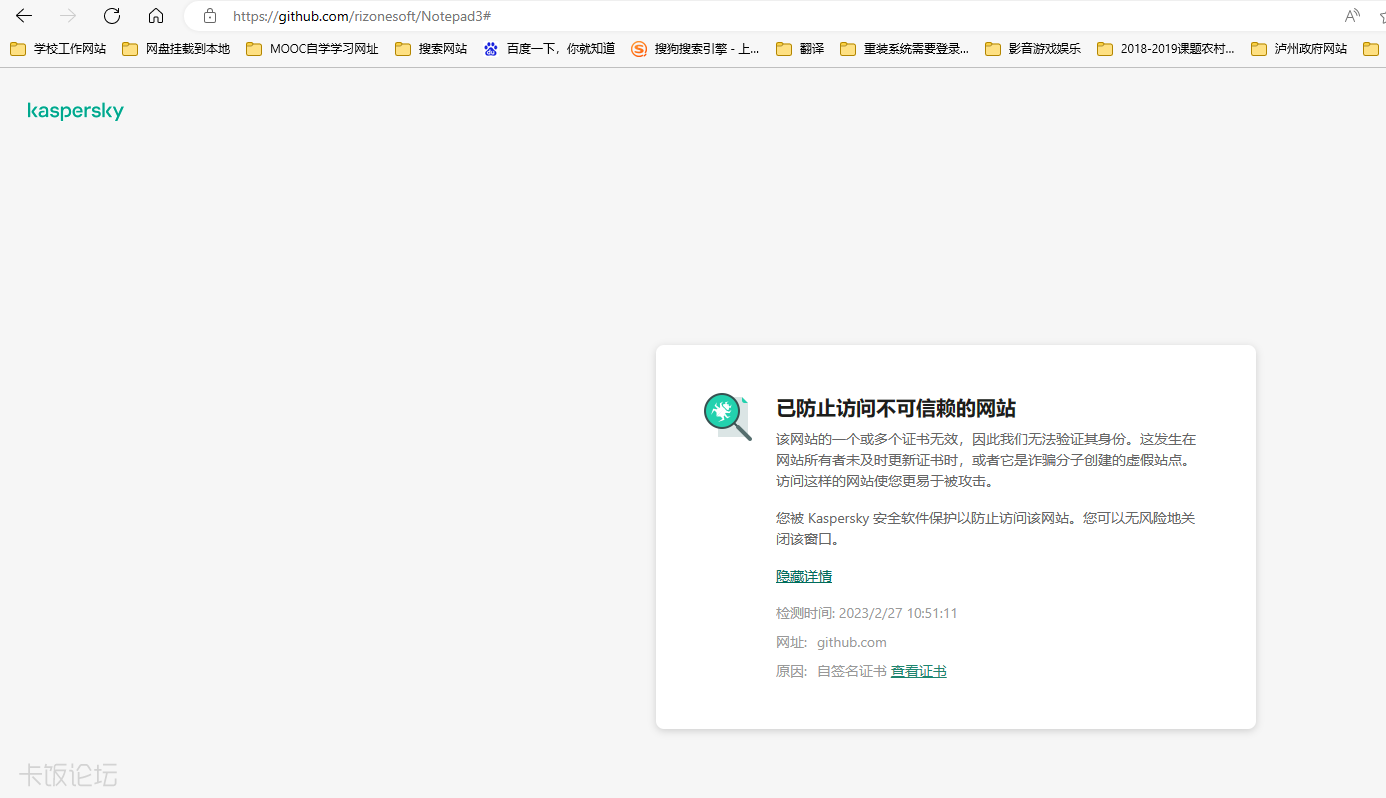Click the 自签名证书 reason text
This screenshot has height=798, width=1386.
pyautogui.click(x=852, y=671)
